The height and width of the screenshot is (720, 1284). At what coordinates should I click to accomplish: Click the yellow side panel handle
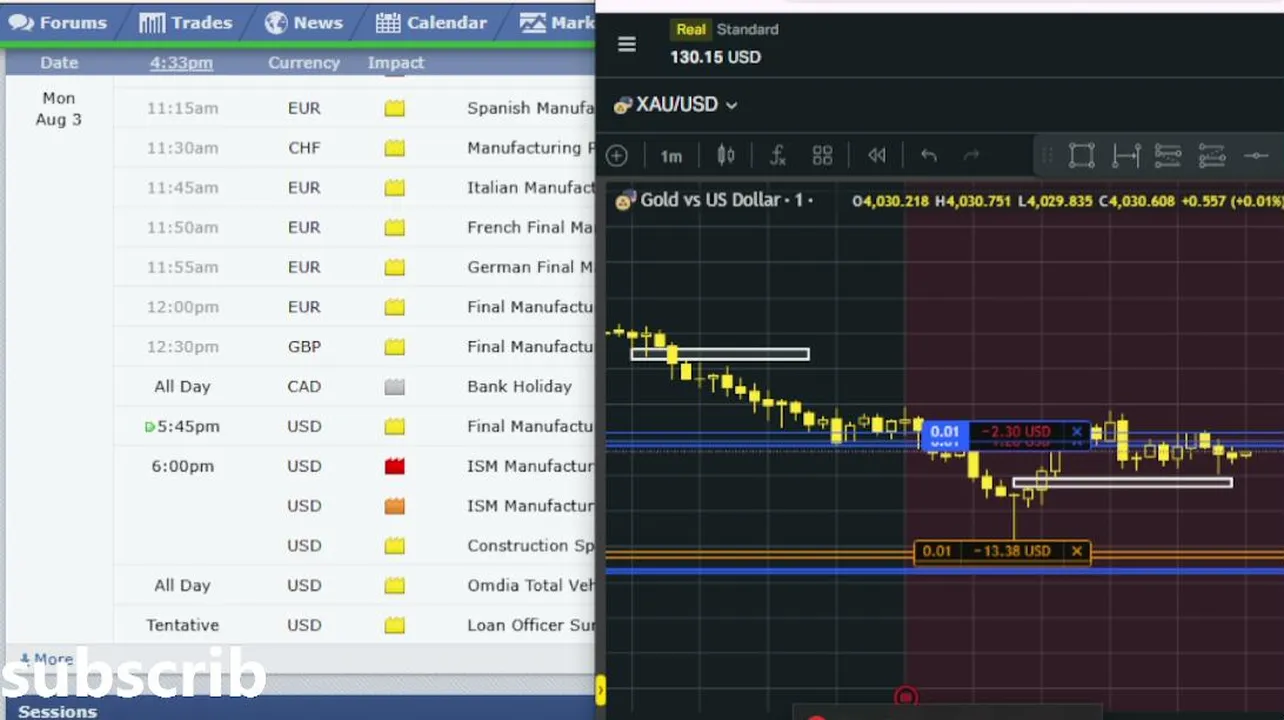point(600,690)
